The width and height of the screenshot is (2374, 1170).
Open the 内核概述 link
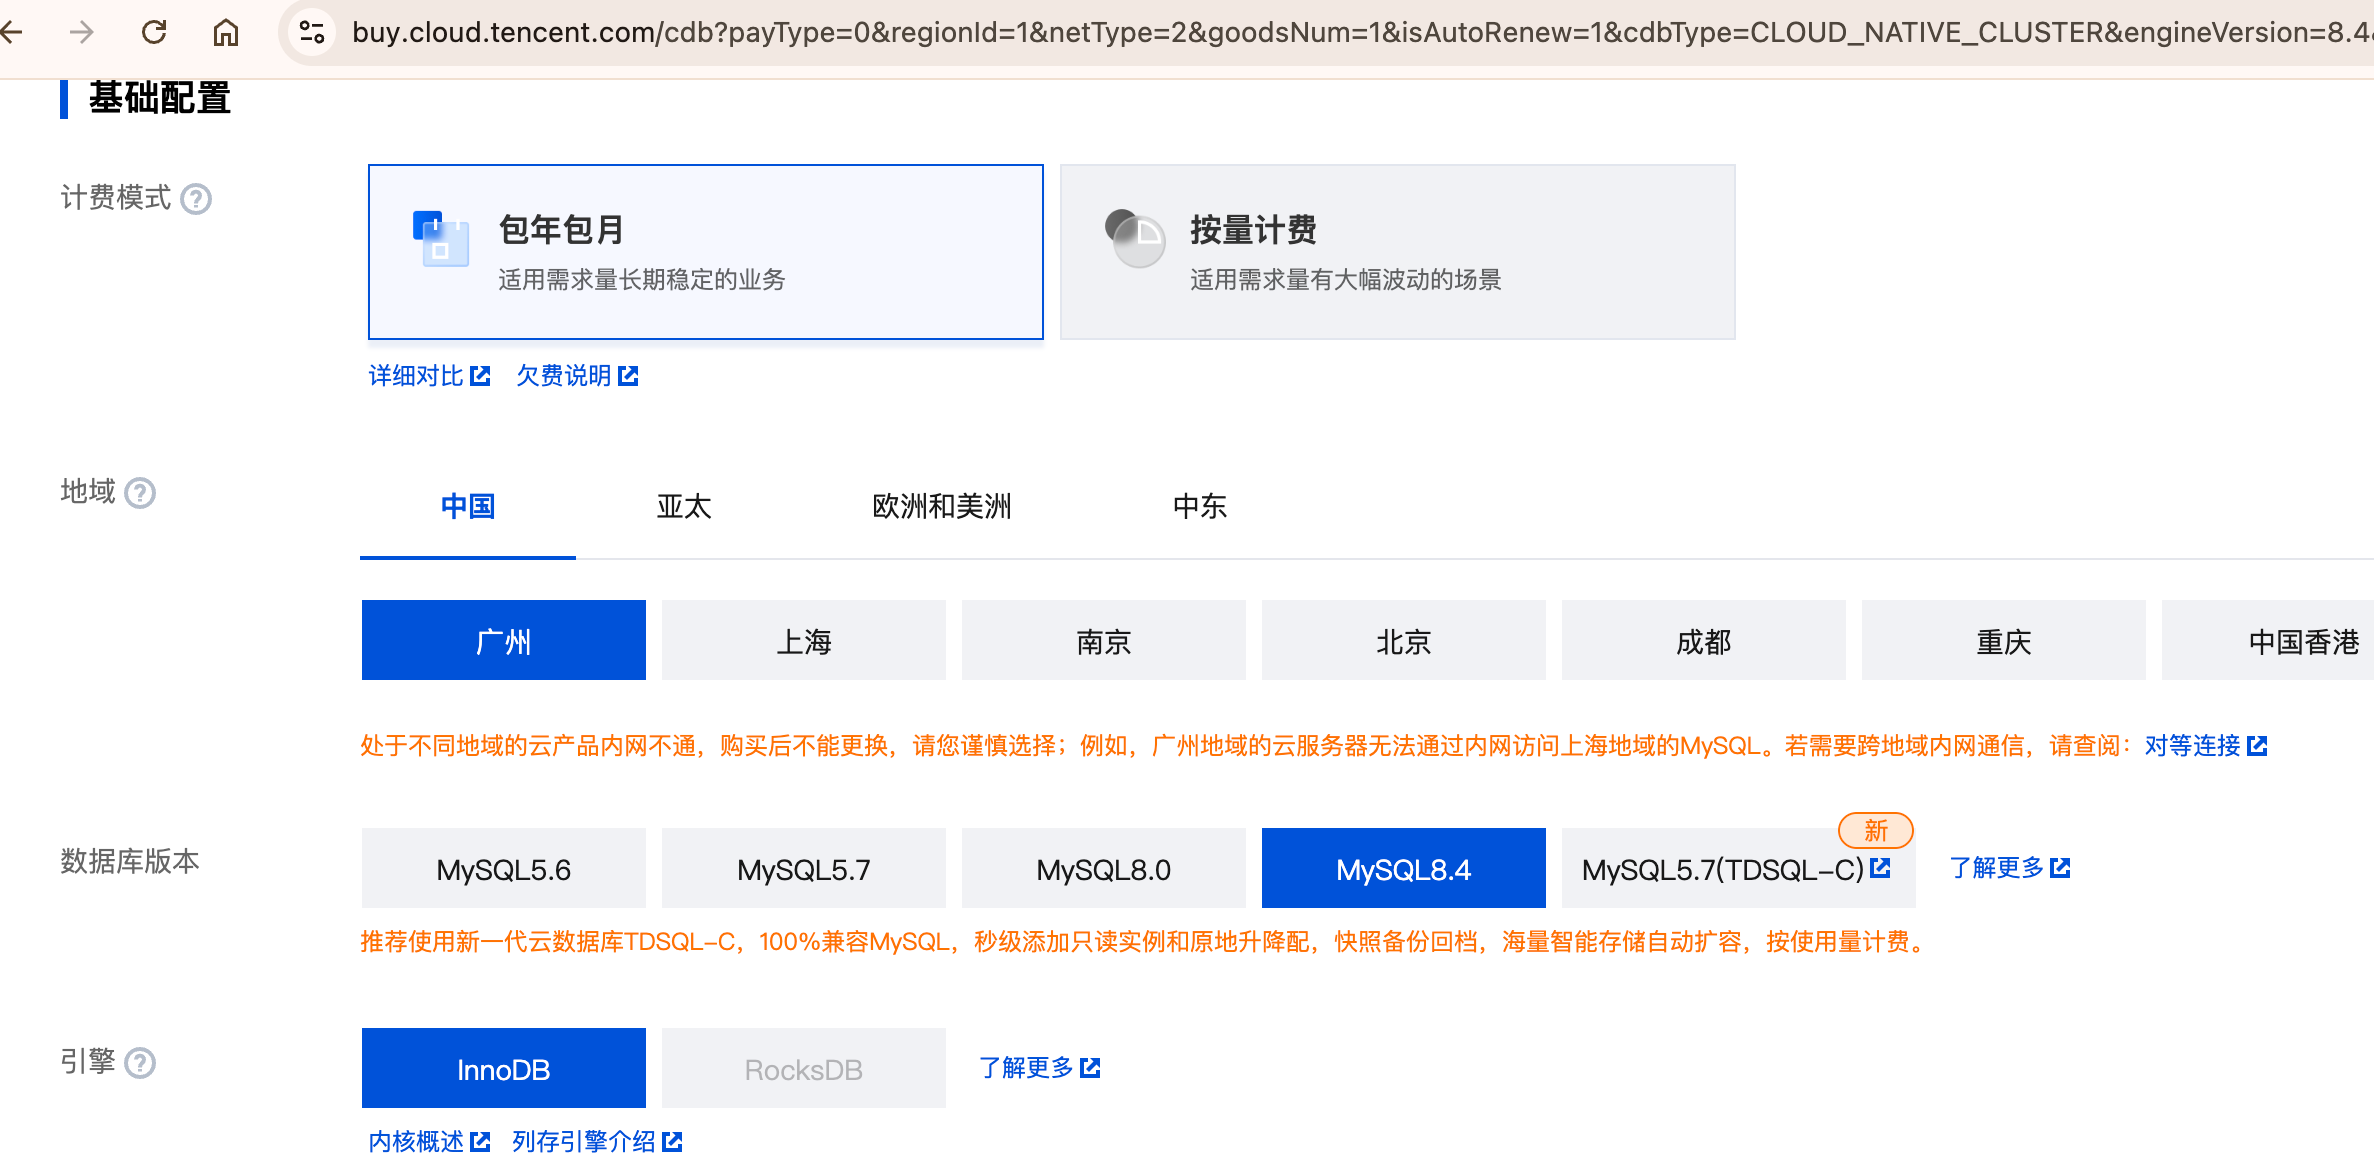click(x=430, y=1142)
